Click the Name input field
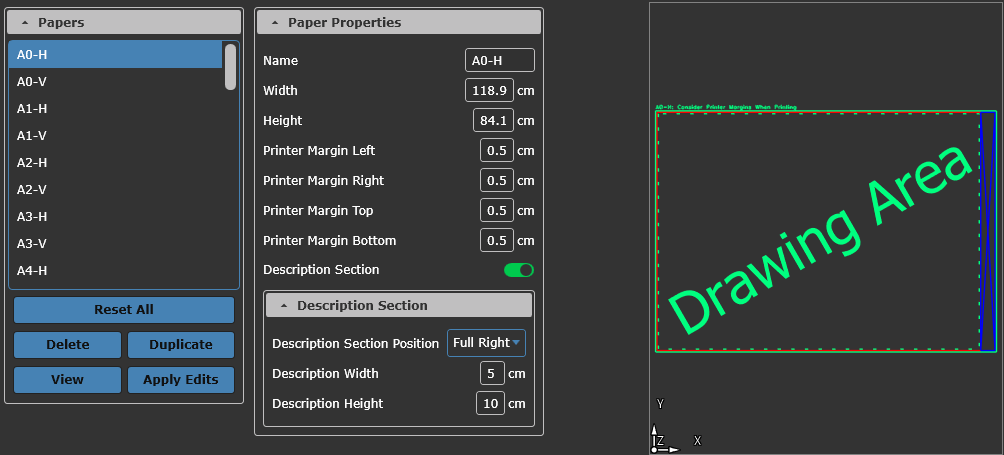The height and width of the screenshot is (455, 1004). [x=500, y=61]
